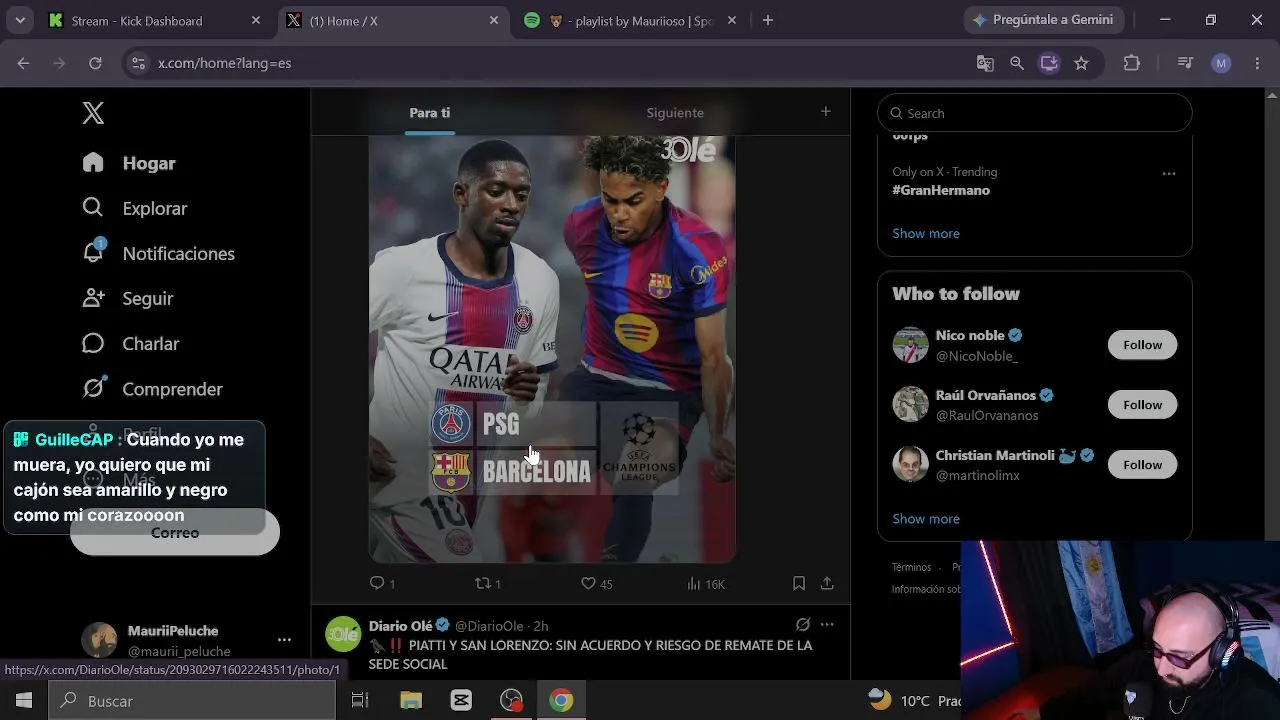Open the #GranHermano trending topic

pyautogui.click(x=941, y=190)
